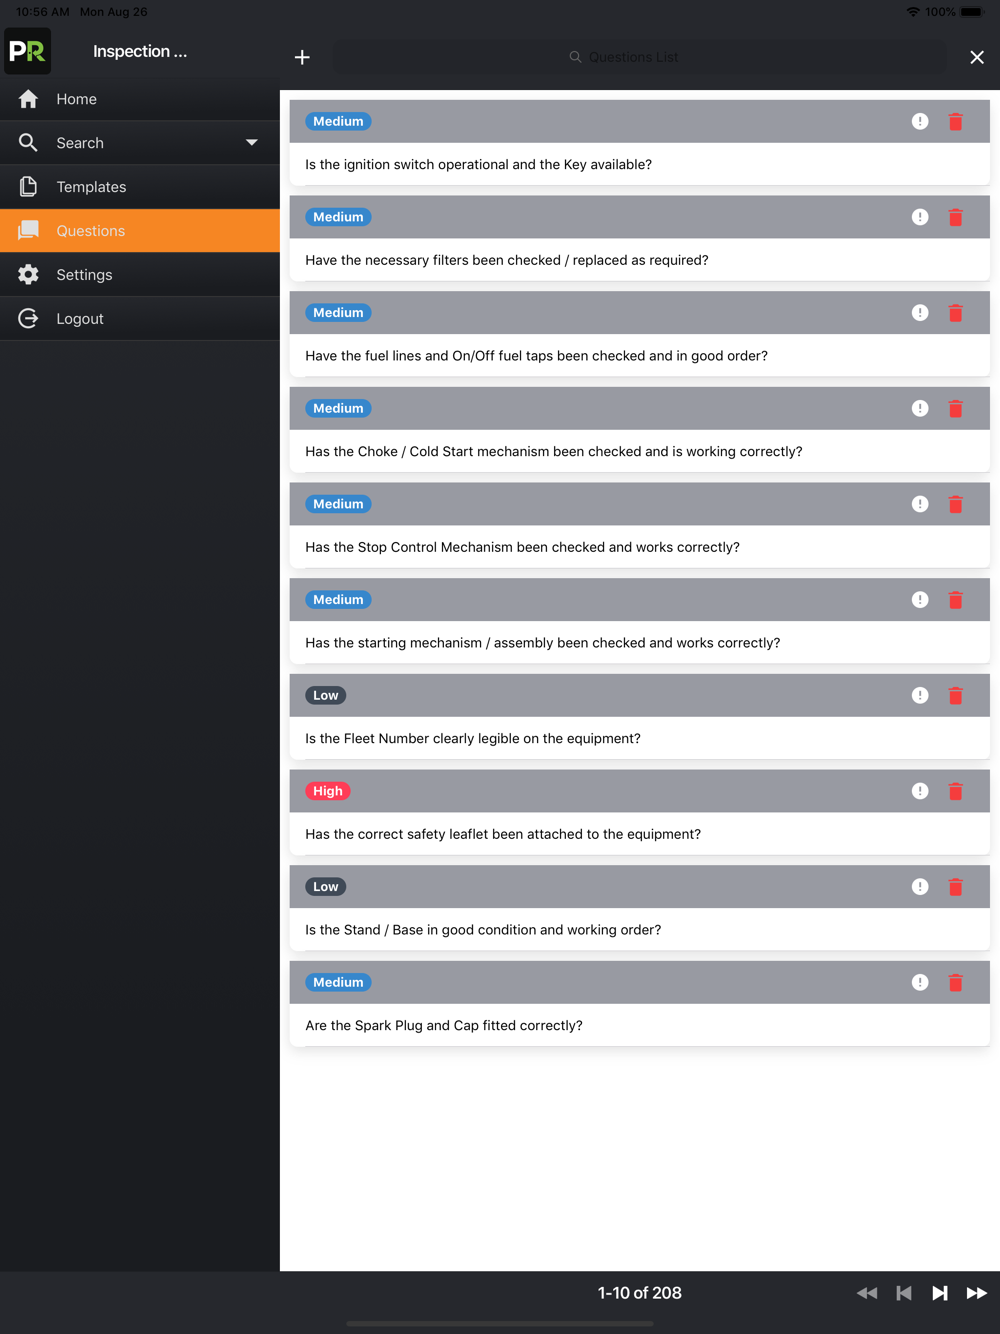Click Medium badge on ignition switch question
Screen dimensions: 1000x1334
click(x=338, y=122)
